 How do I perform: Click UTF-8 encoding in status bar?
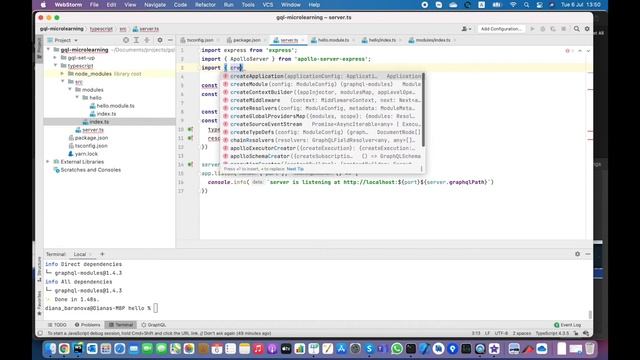tap(501, 333)
